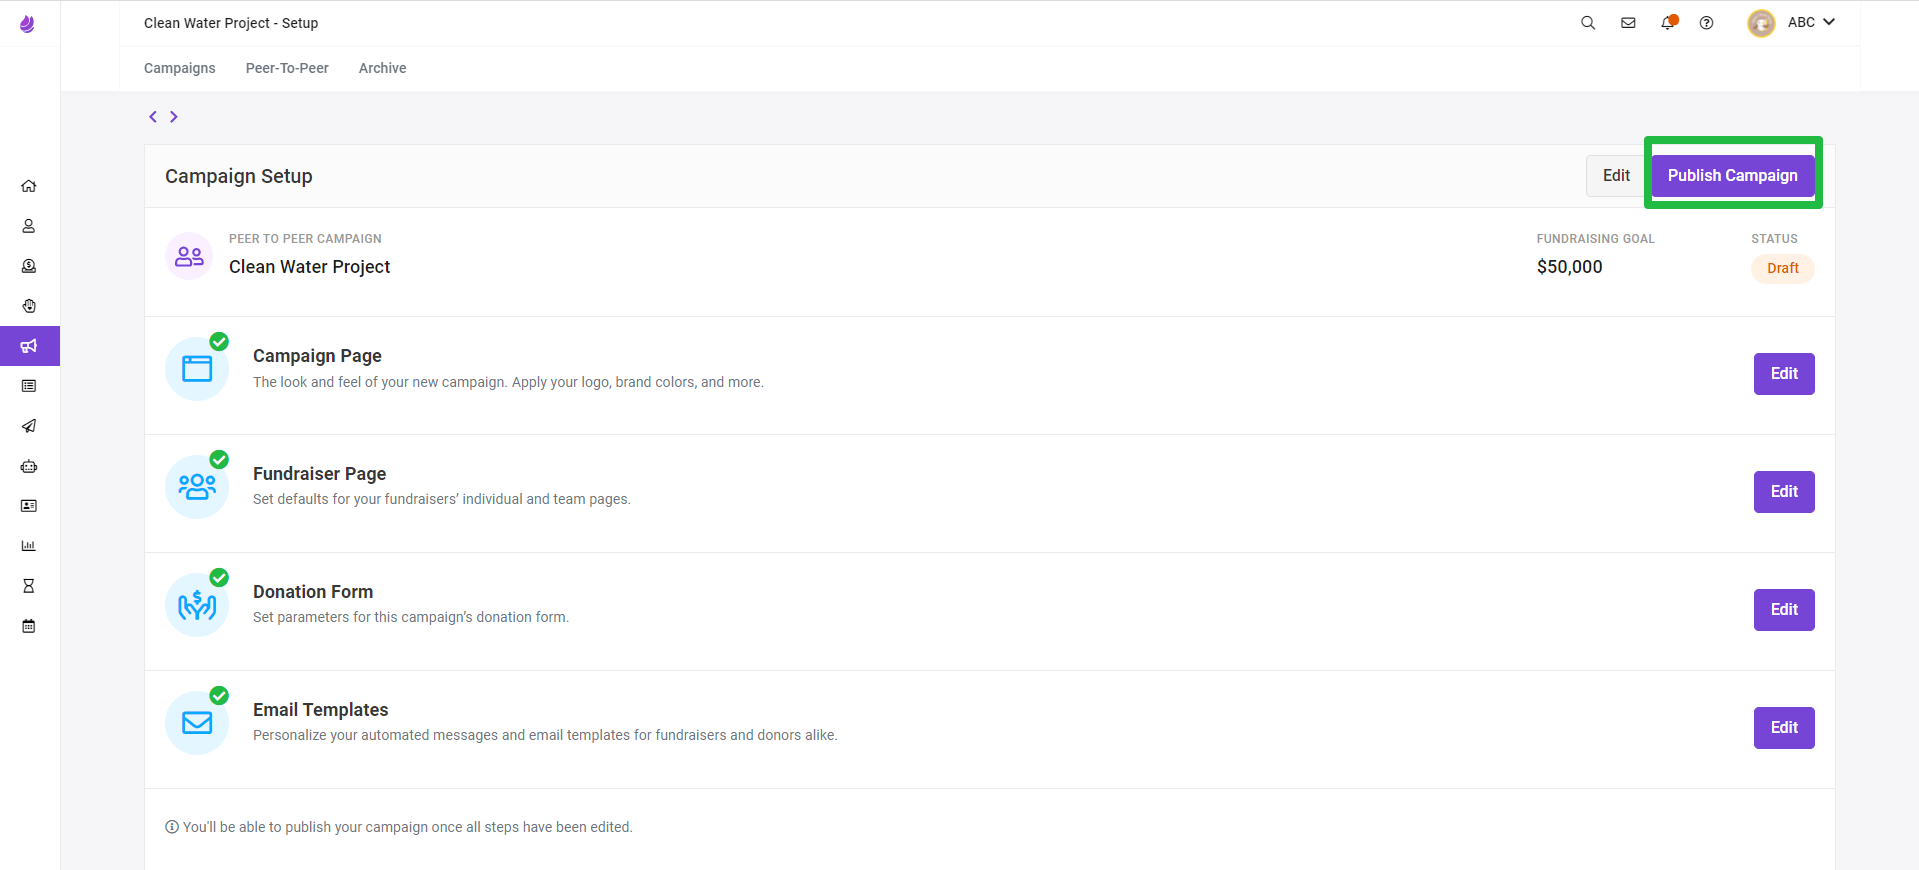Open the Archive tab
This screenshot has height=870, width=1919.
tap(383, 68)
